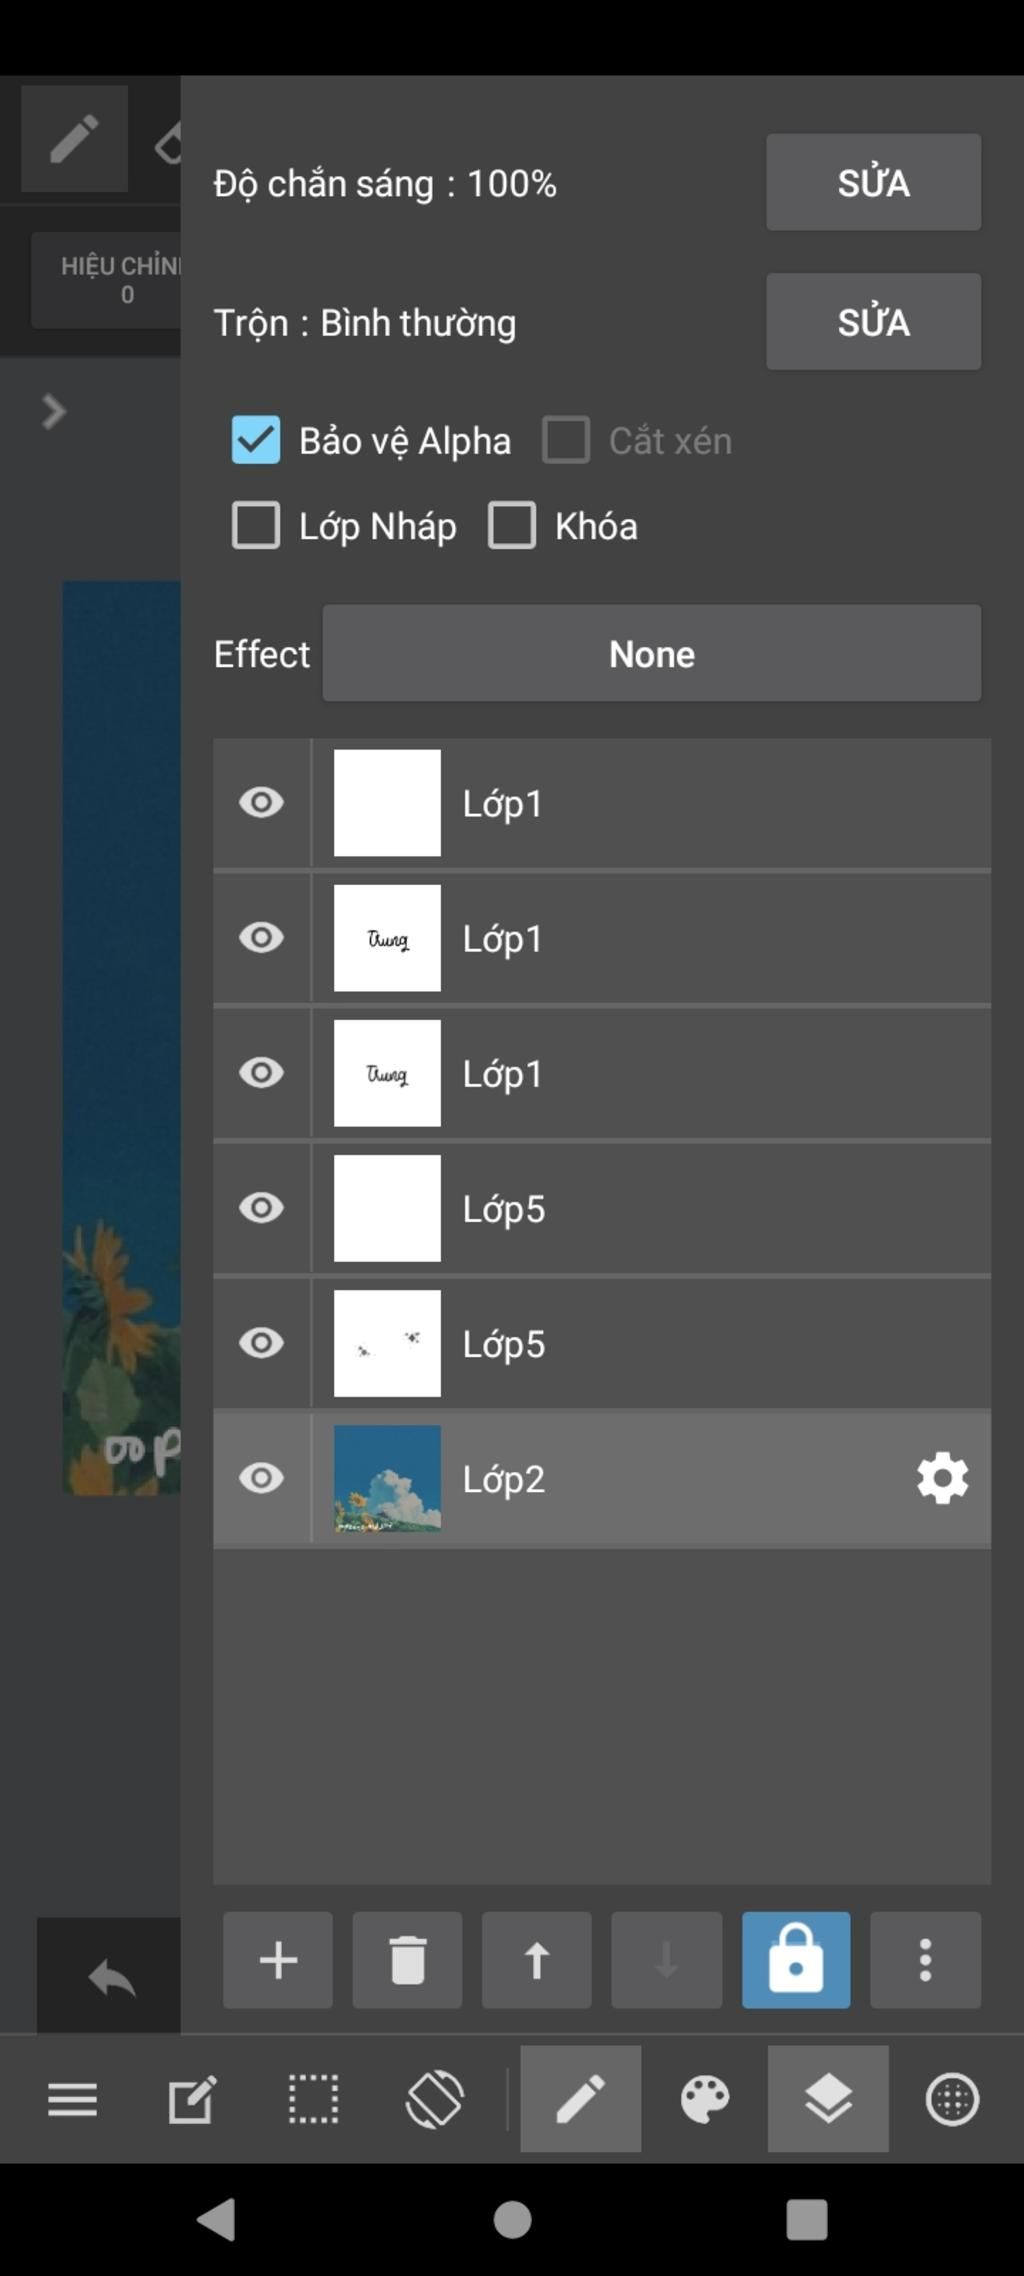Move layer up with arrow icon

click(x=537, y=1960)
